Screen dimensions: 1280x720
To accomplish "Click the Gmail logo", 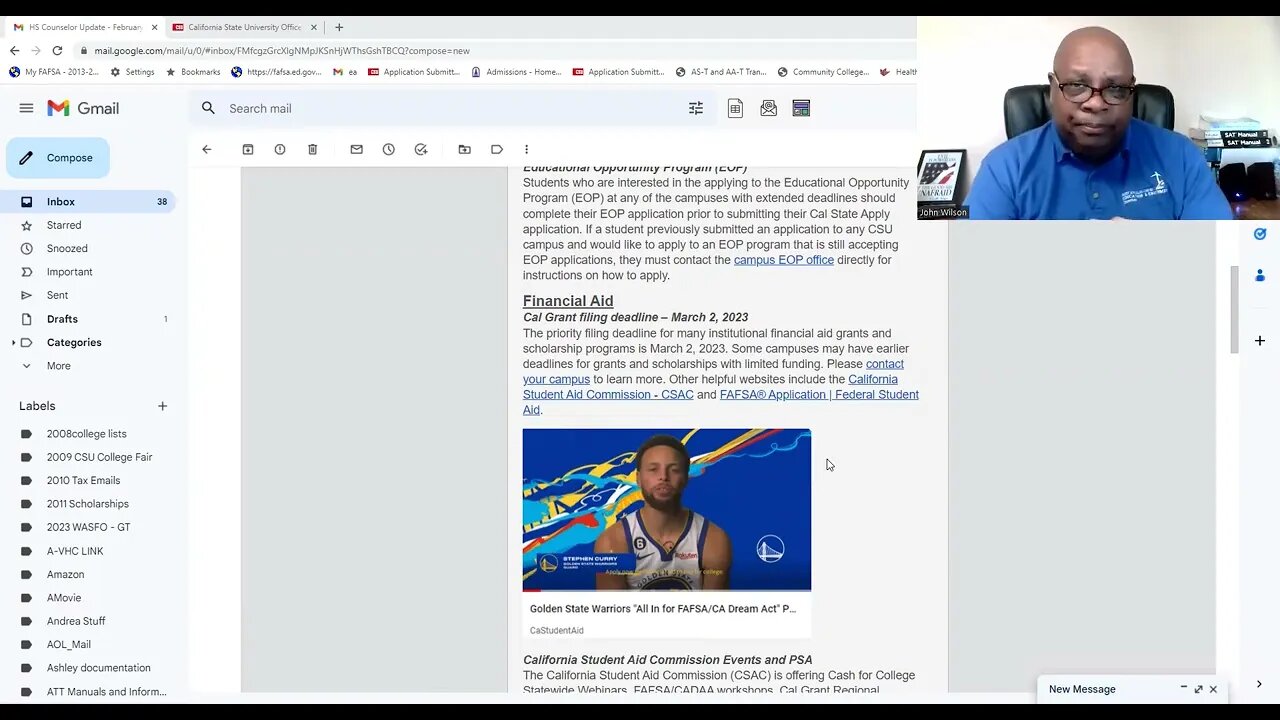I will coord(84,108).
